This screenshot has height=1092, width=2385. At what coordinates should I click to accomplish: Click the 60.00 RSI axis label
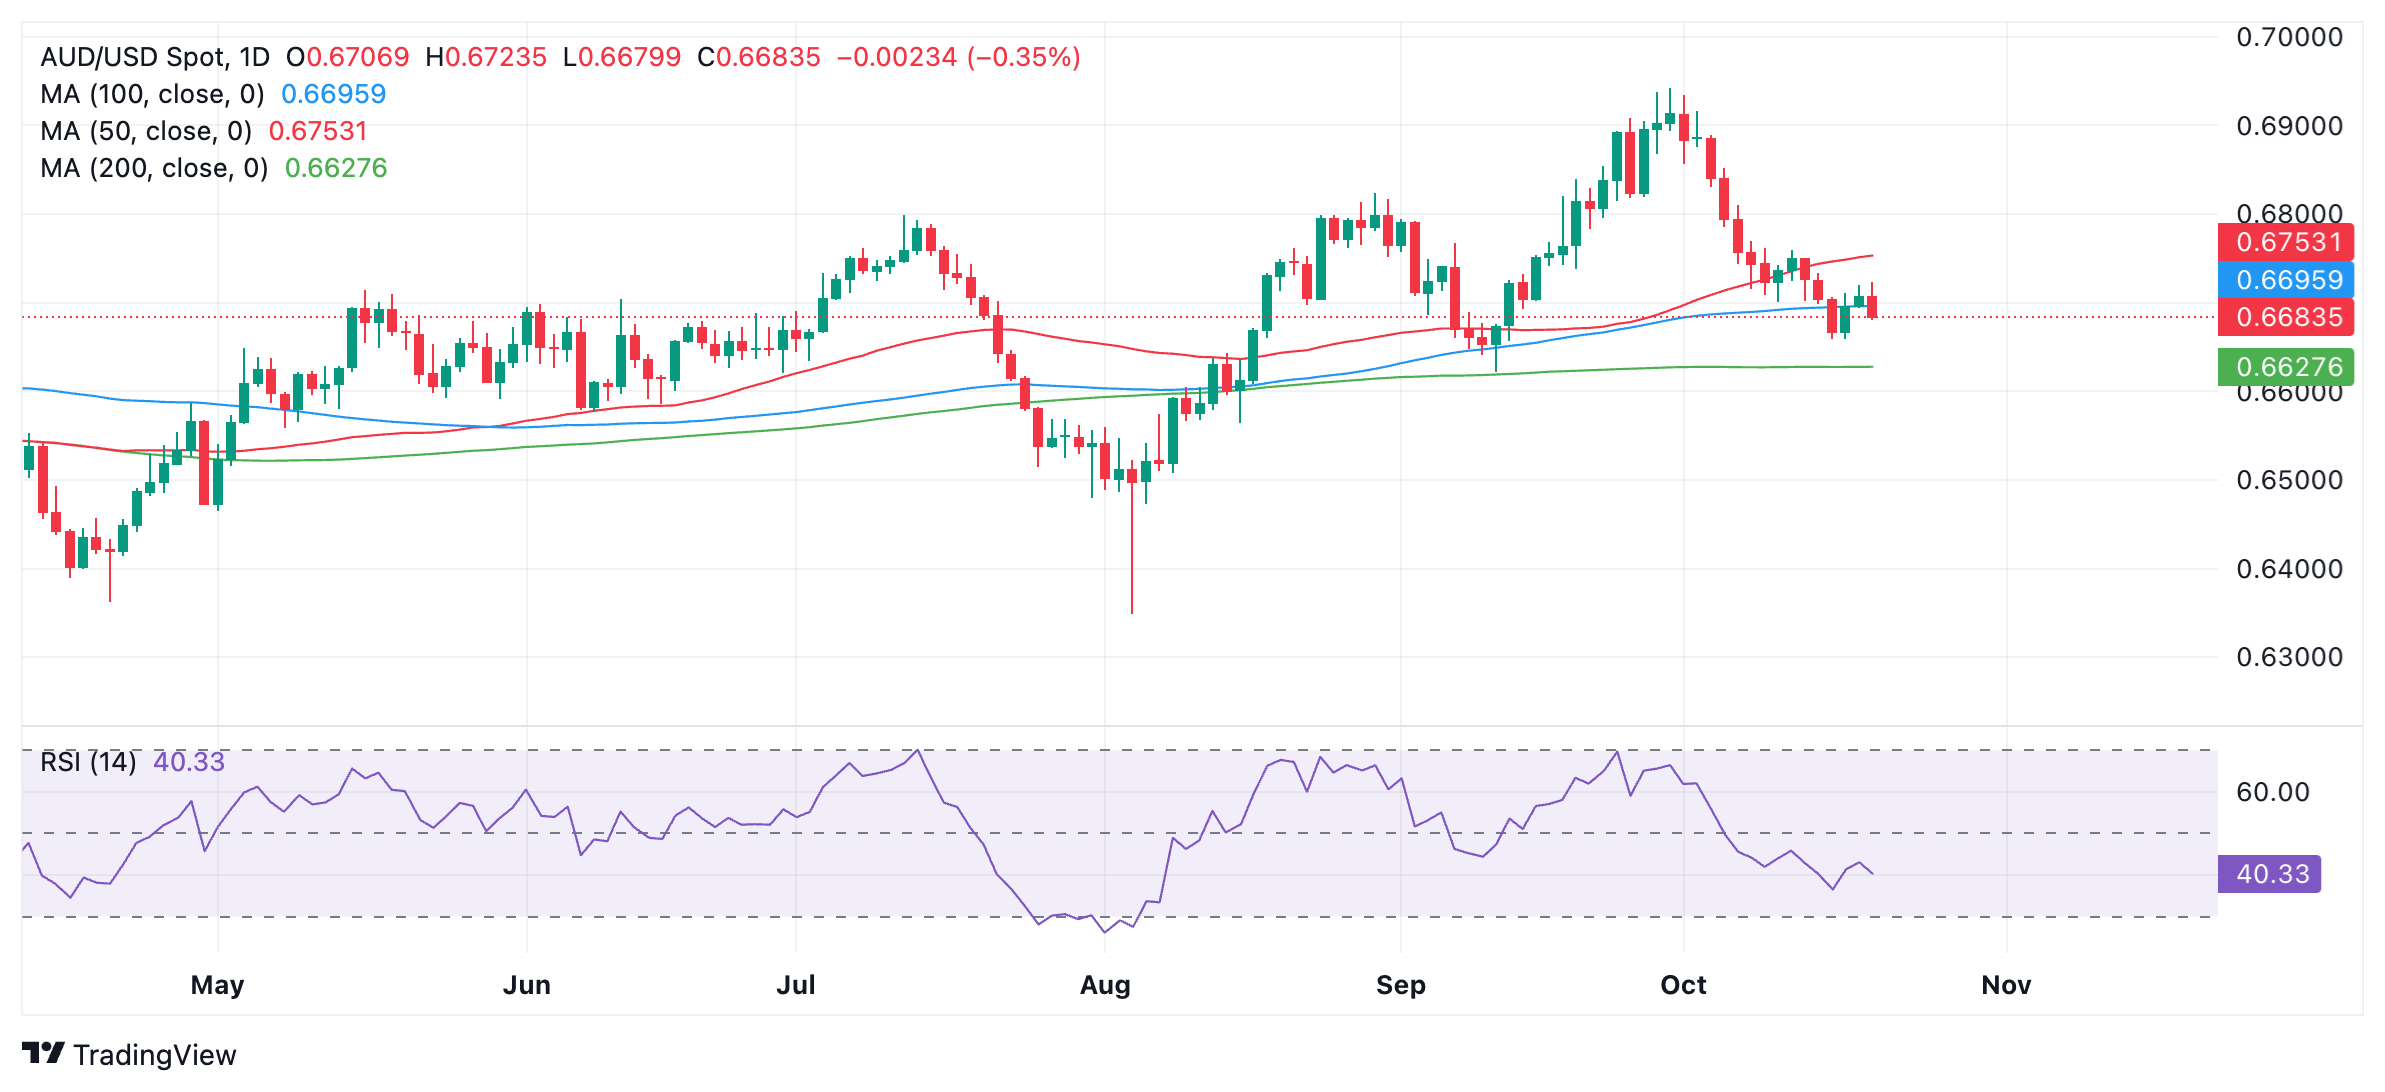coord(2273,792)
